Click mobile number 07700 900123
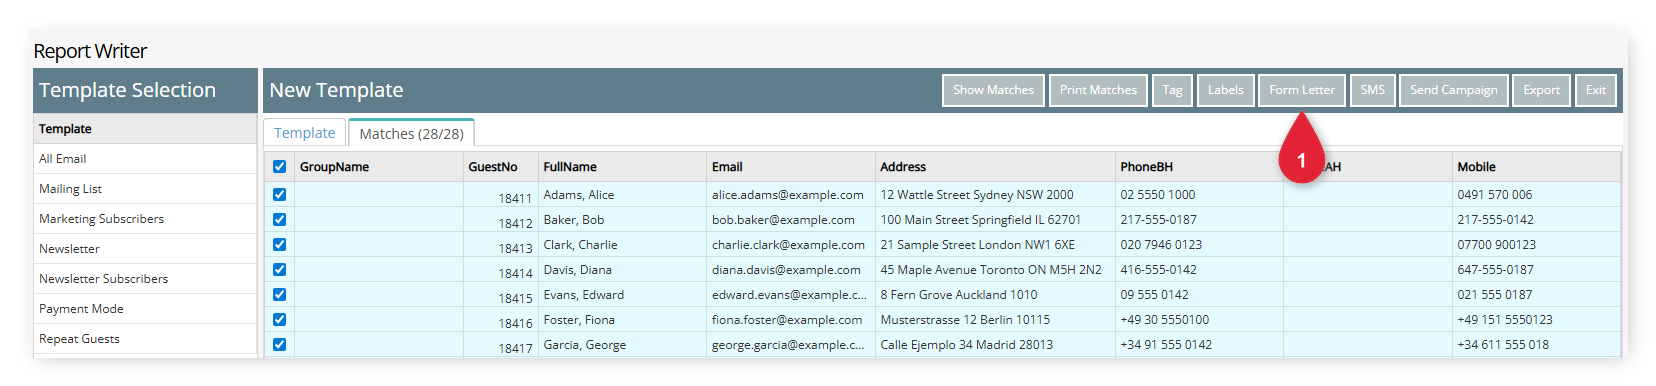Screen dimensions: 1656x386 tap(1496, 245)
